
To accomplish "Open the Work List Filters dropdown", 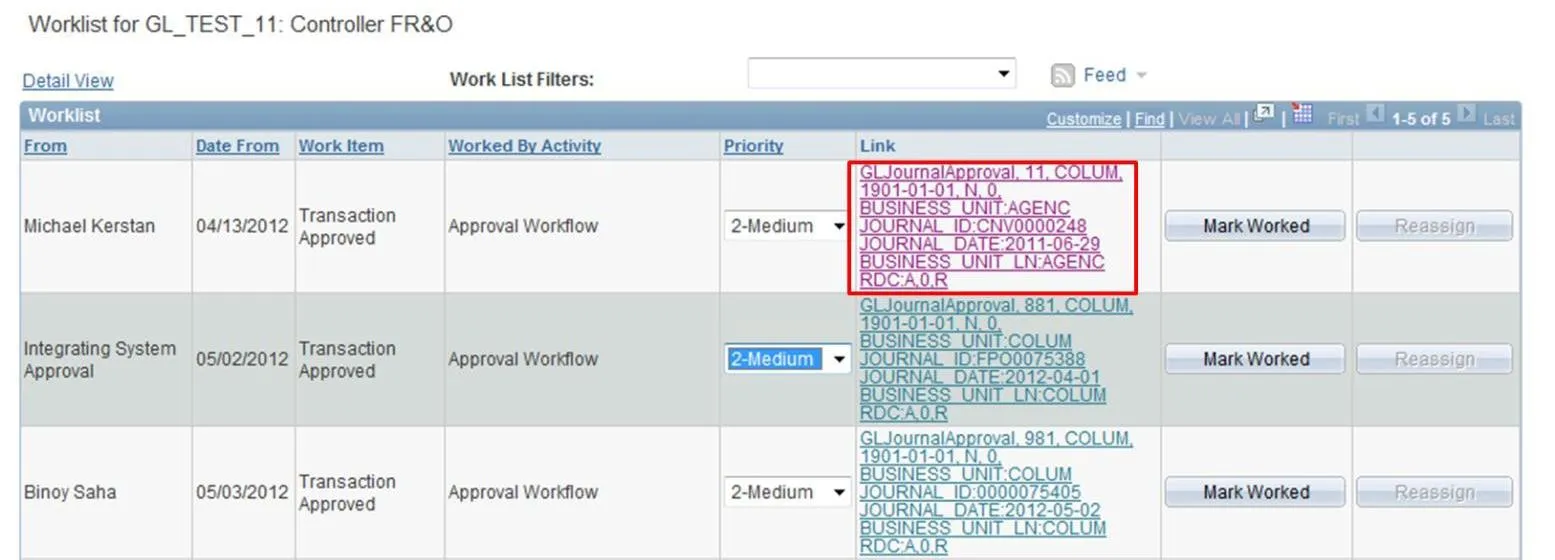I will tap(881, 74).
